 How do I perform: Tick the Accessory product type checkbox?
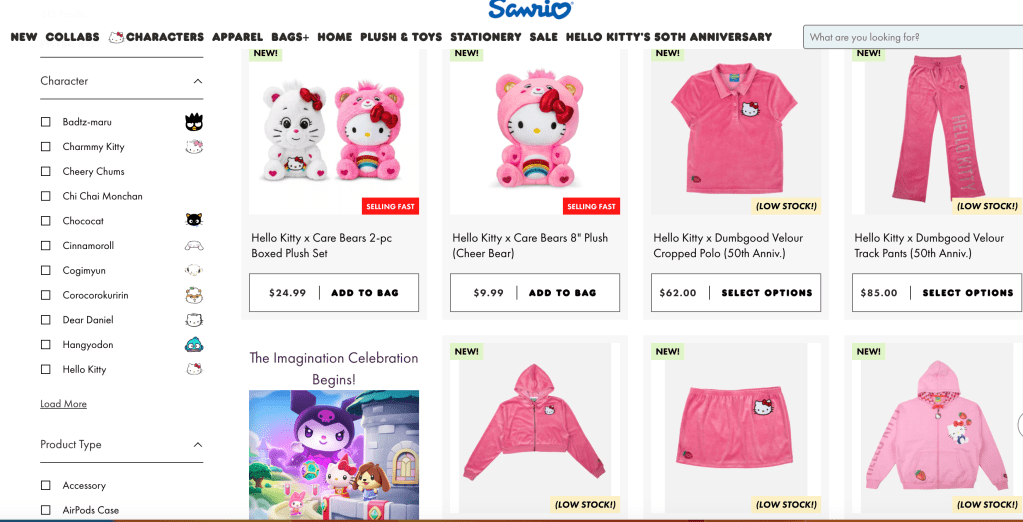46,485
